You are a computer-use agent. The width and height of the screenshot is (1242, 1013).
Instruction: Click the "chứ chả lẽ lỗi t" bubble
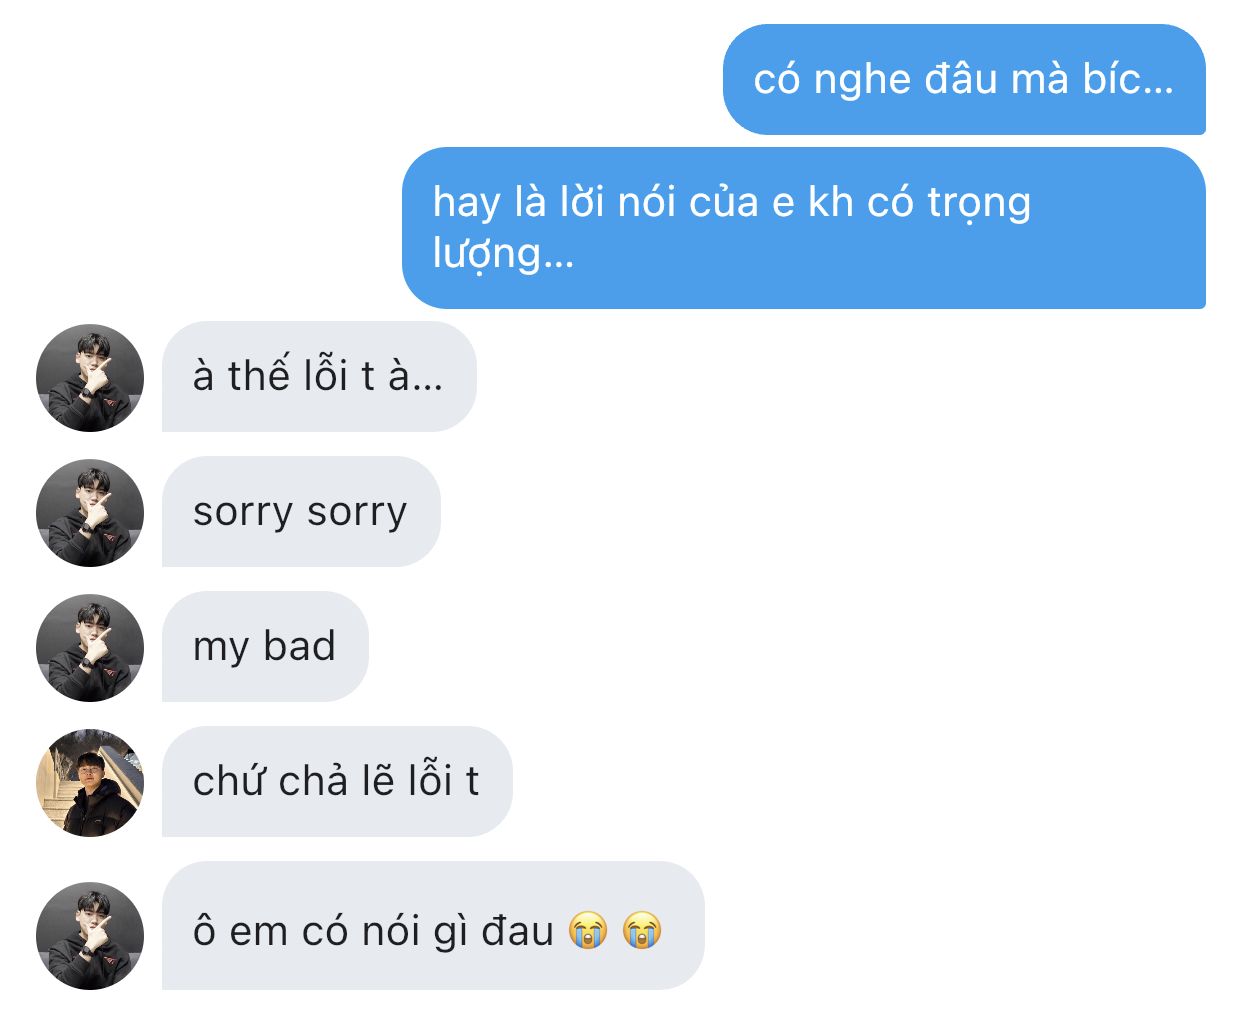point(337,781)
